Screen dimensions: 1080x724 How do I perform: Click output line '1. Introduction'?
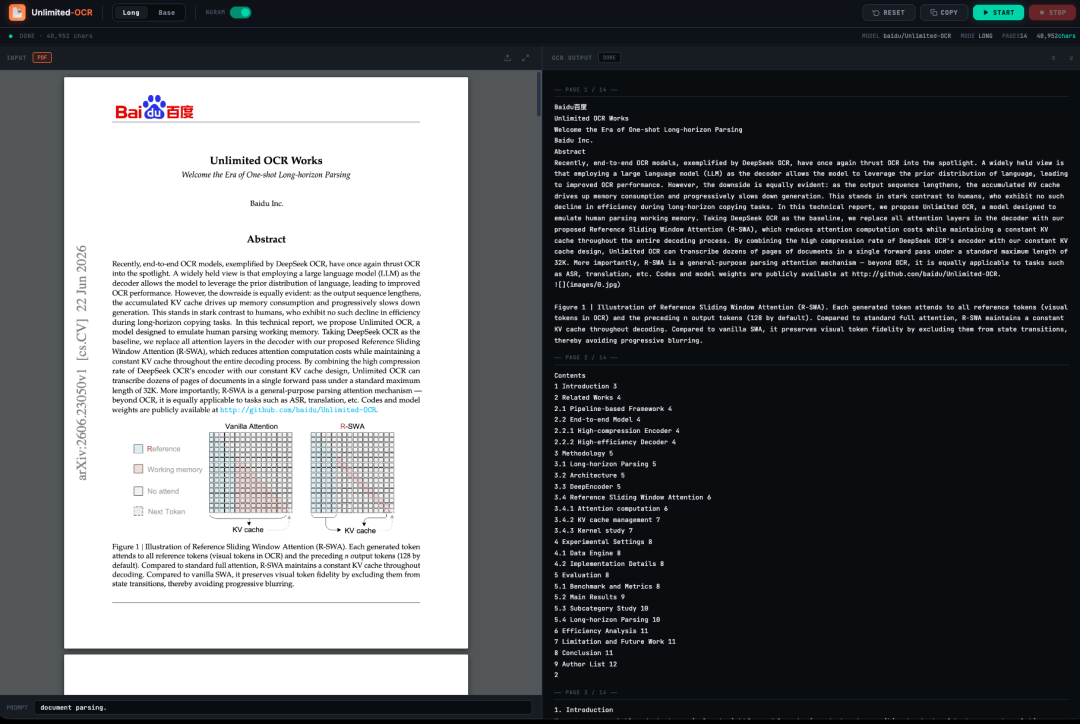(583, 710)
